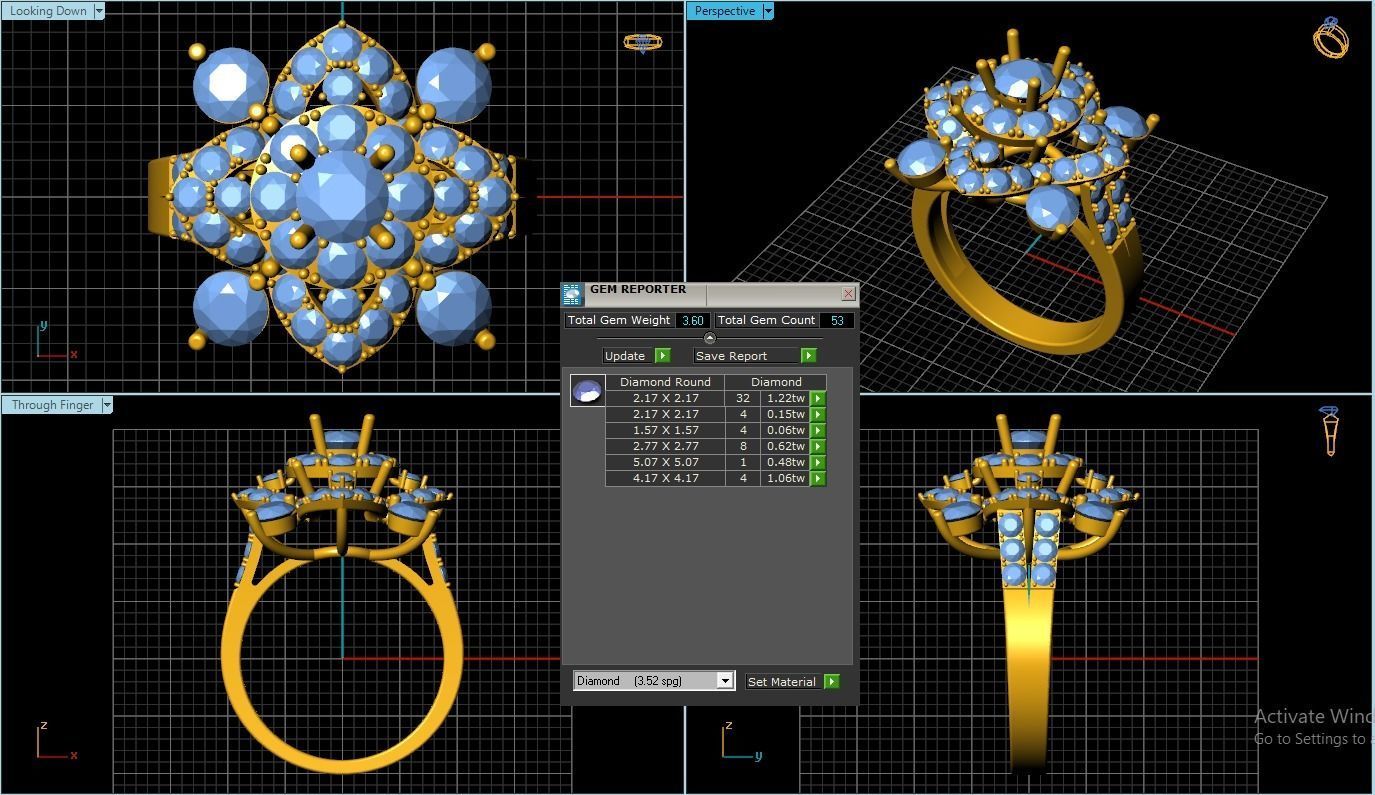Click the Total Gem Count value 53
1375x795 pixels.
pyautogui.click(x=837, y=320)
